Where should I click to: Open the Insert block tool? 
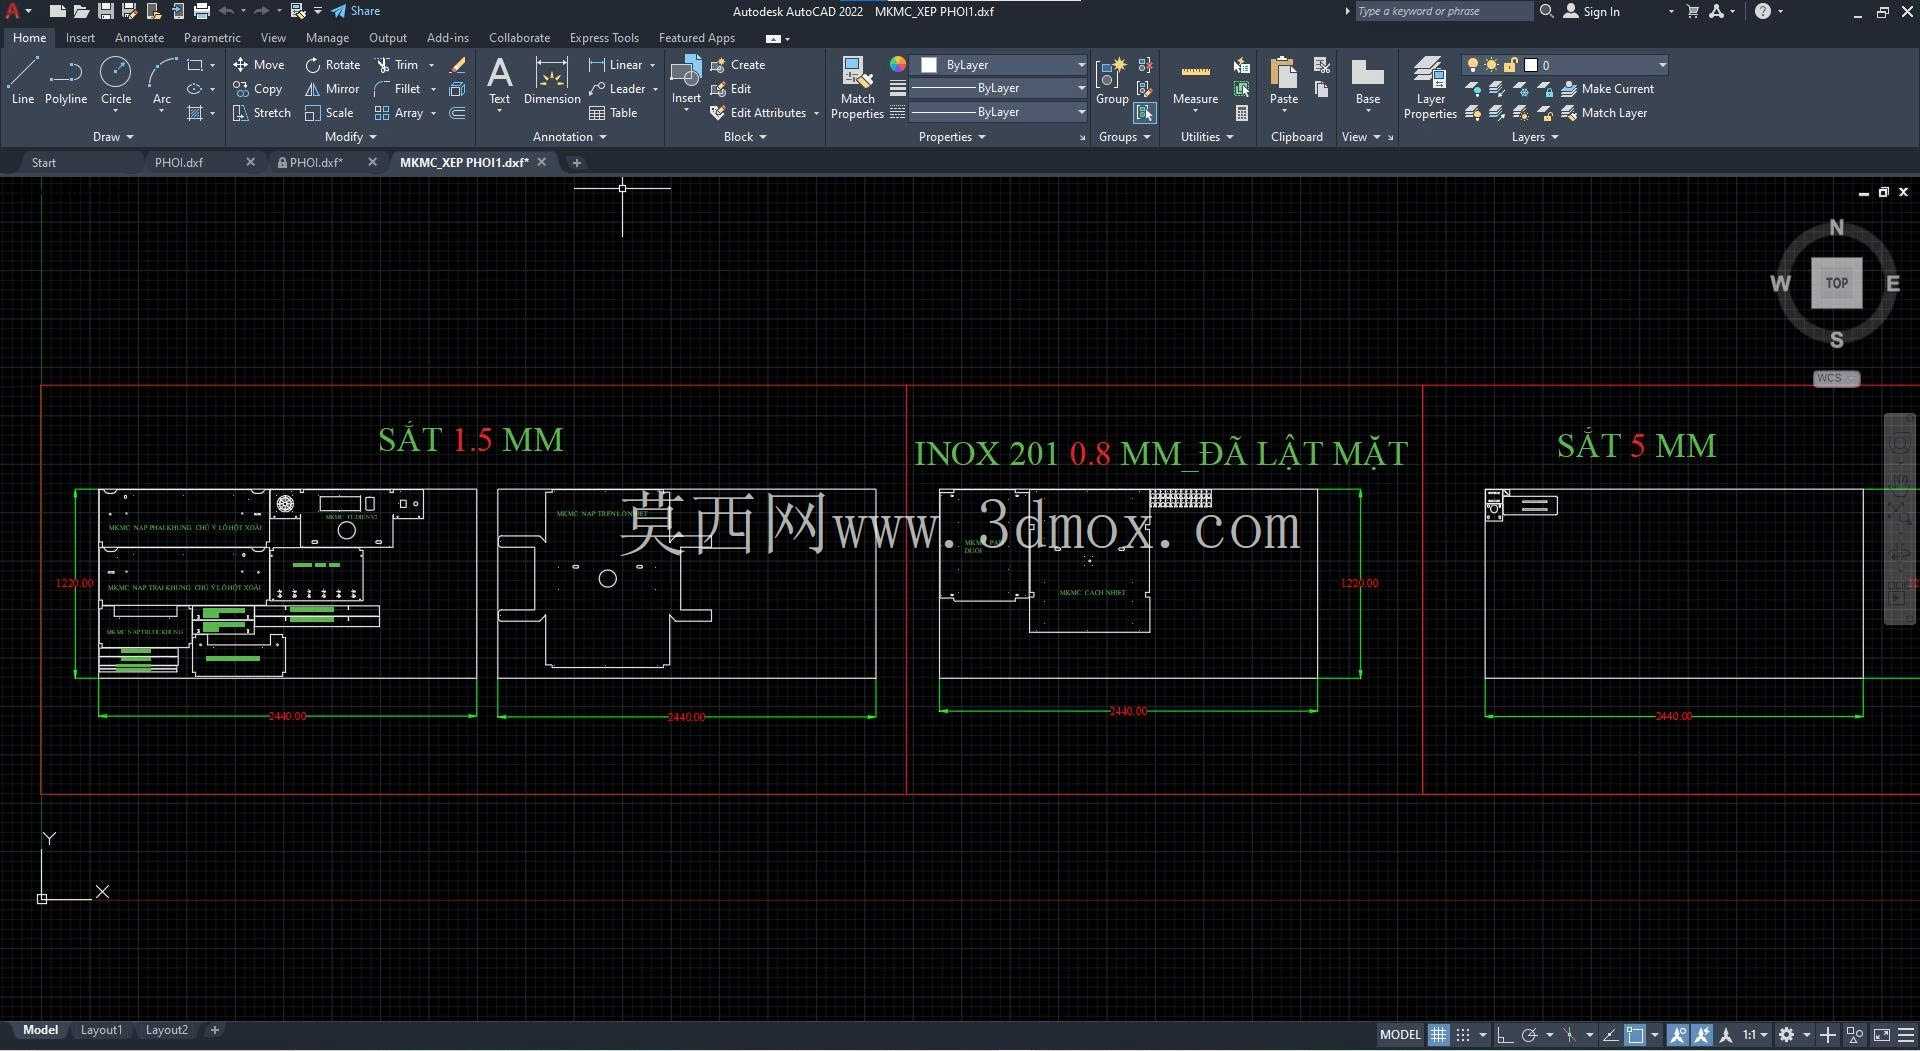(x=686, y=80)
